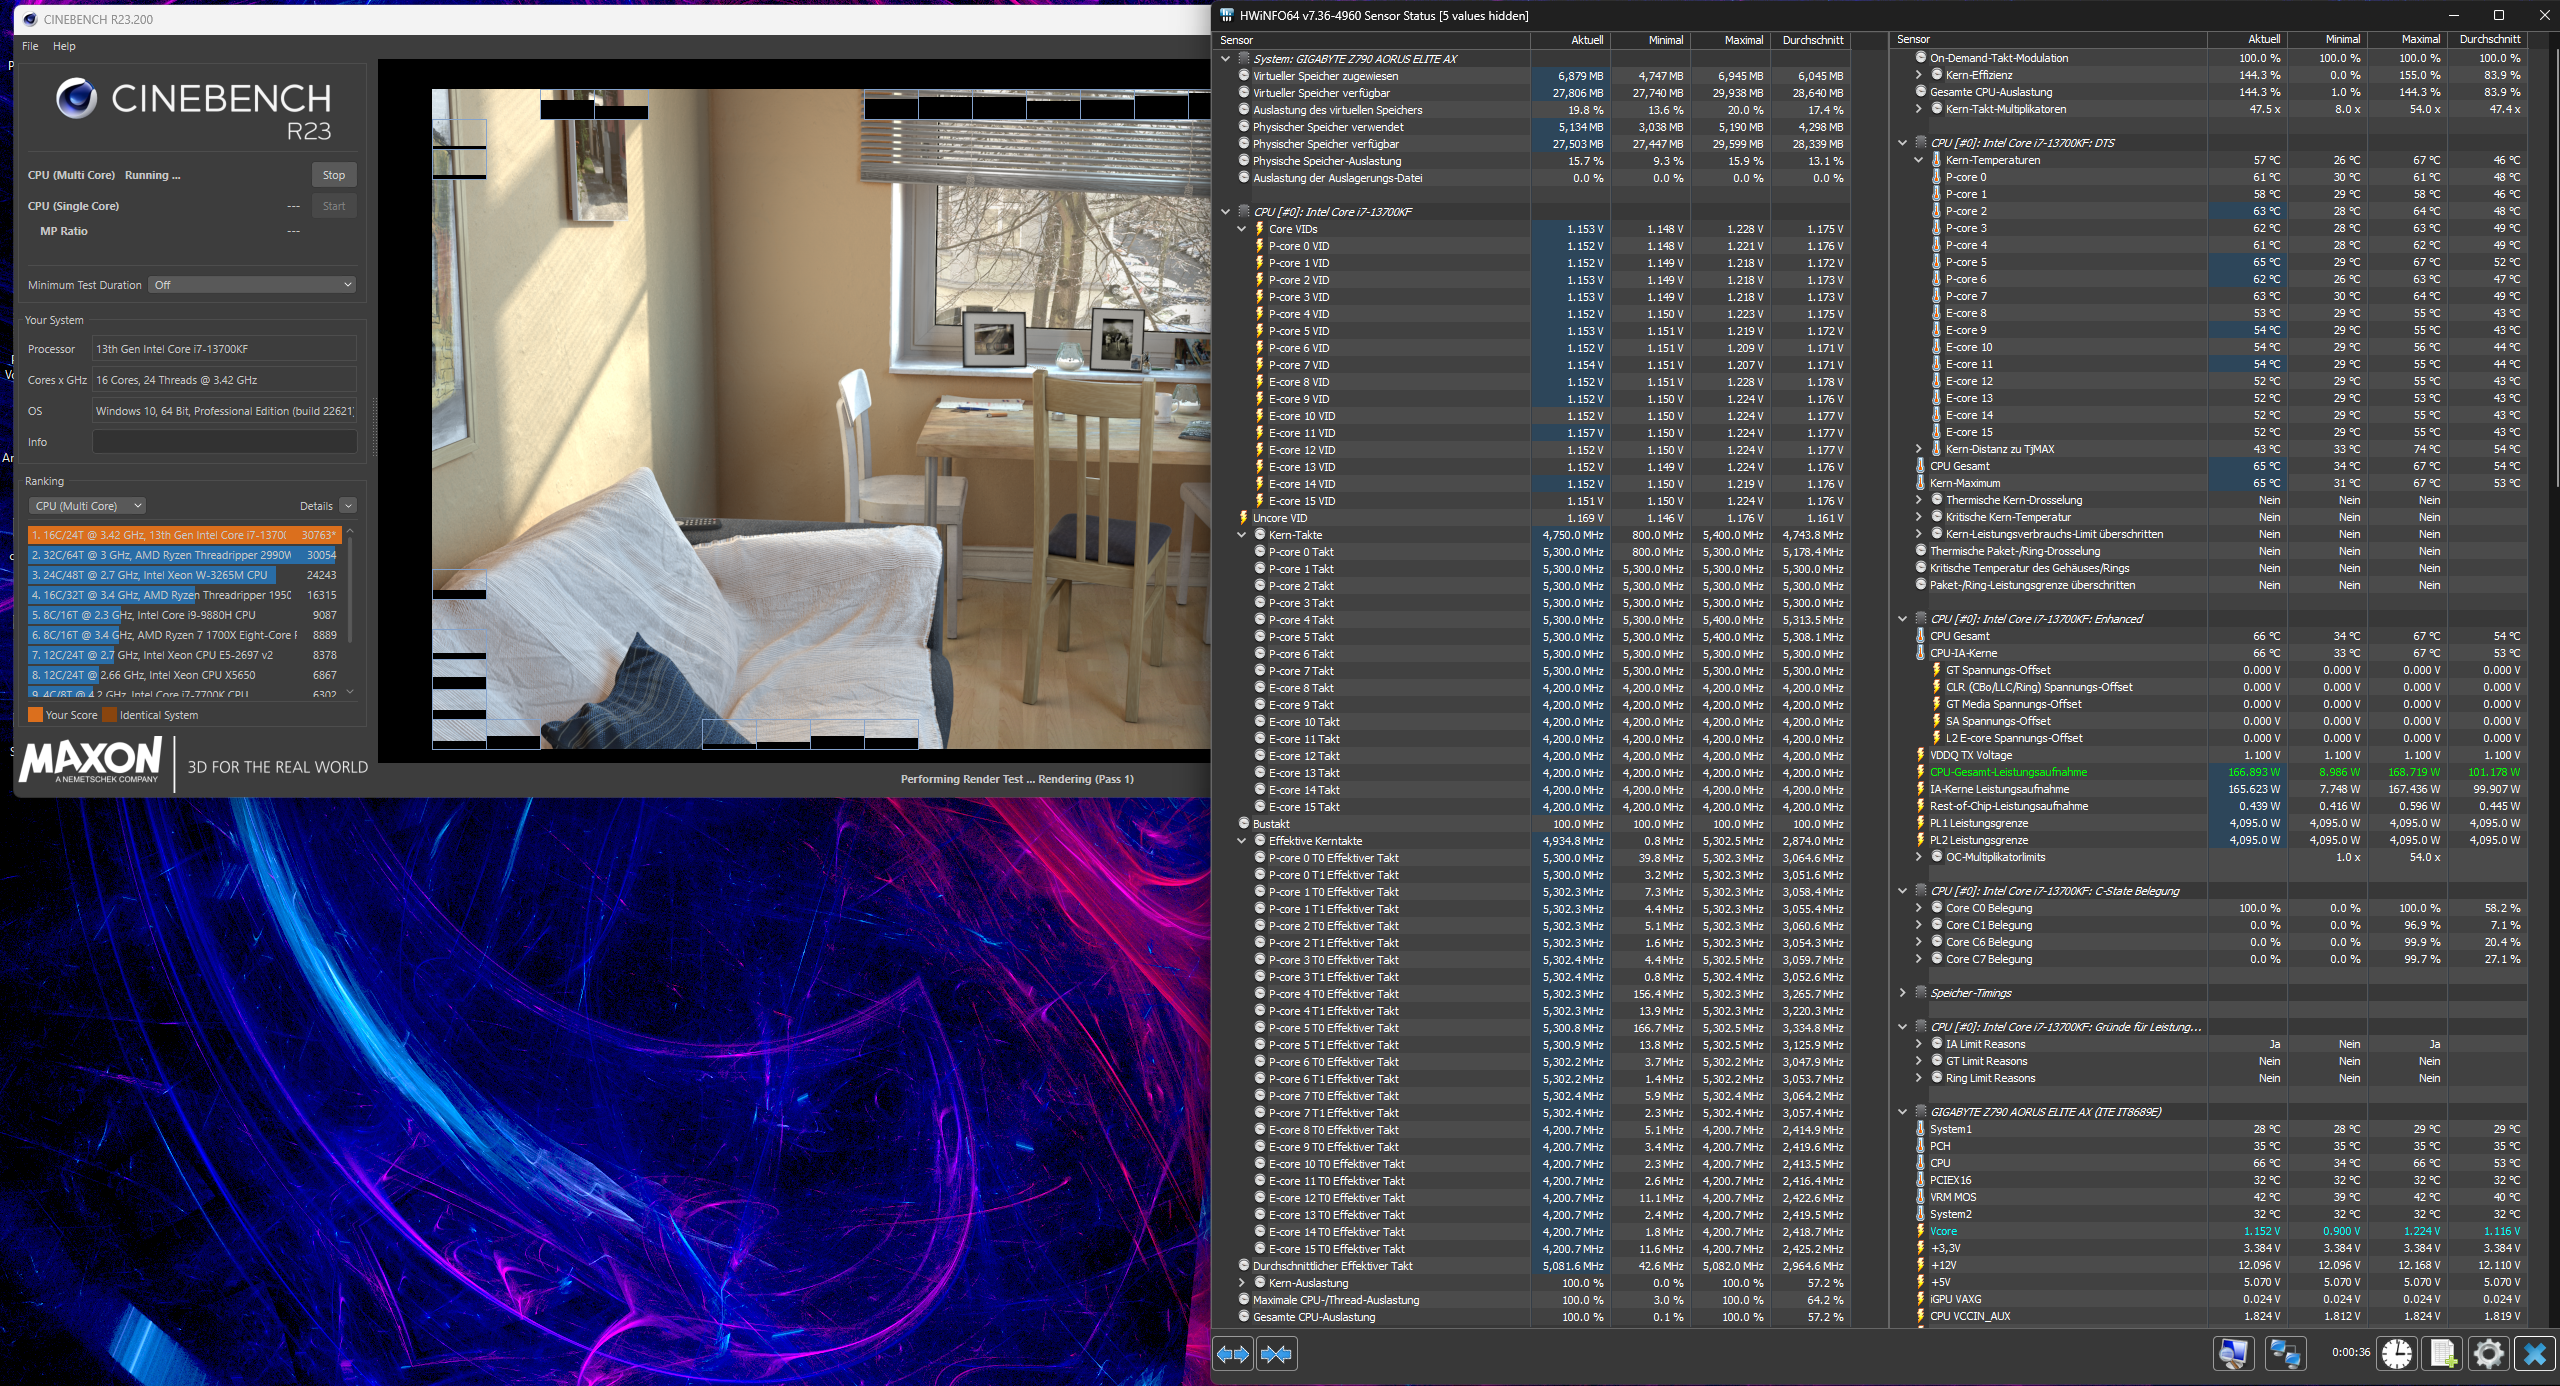
Task: Open the File menu in Cinebench
Action: (x=30, y=46)
